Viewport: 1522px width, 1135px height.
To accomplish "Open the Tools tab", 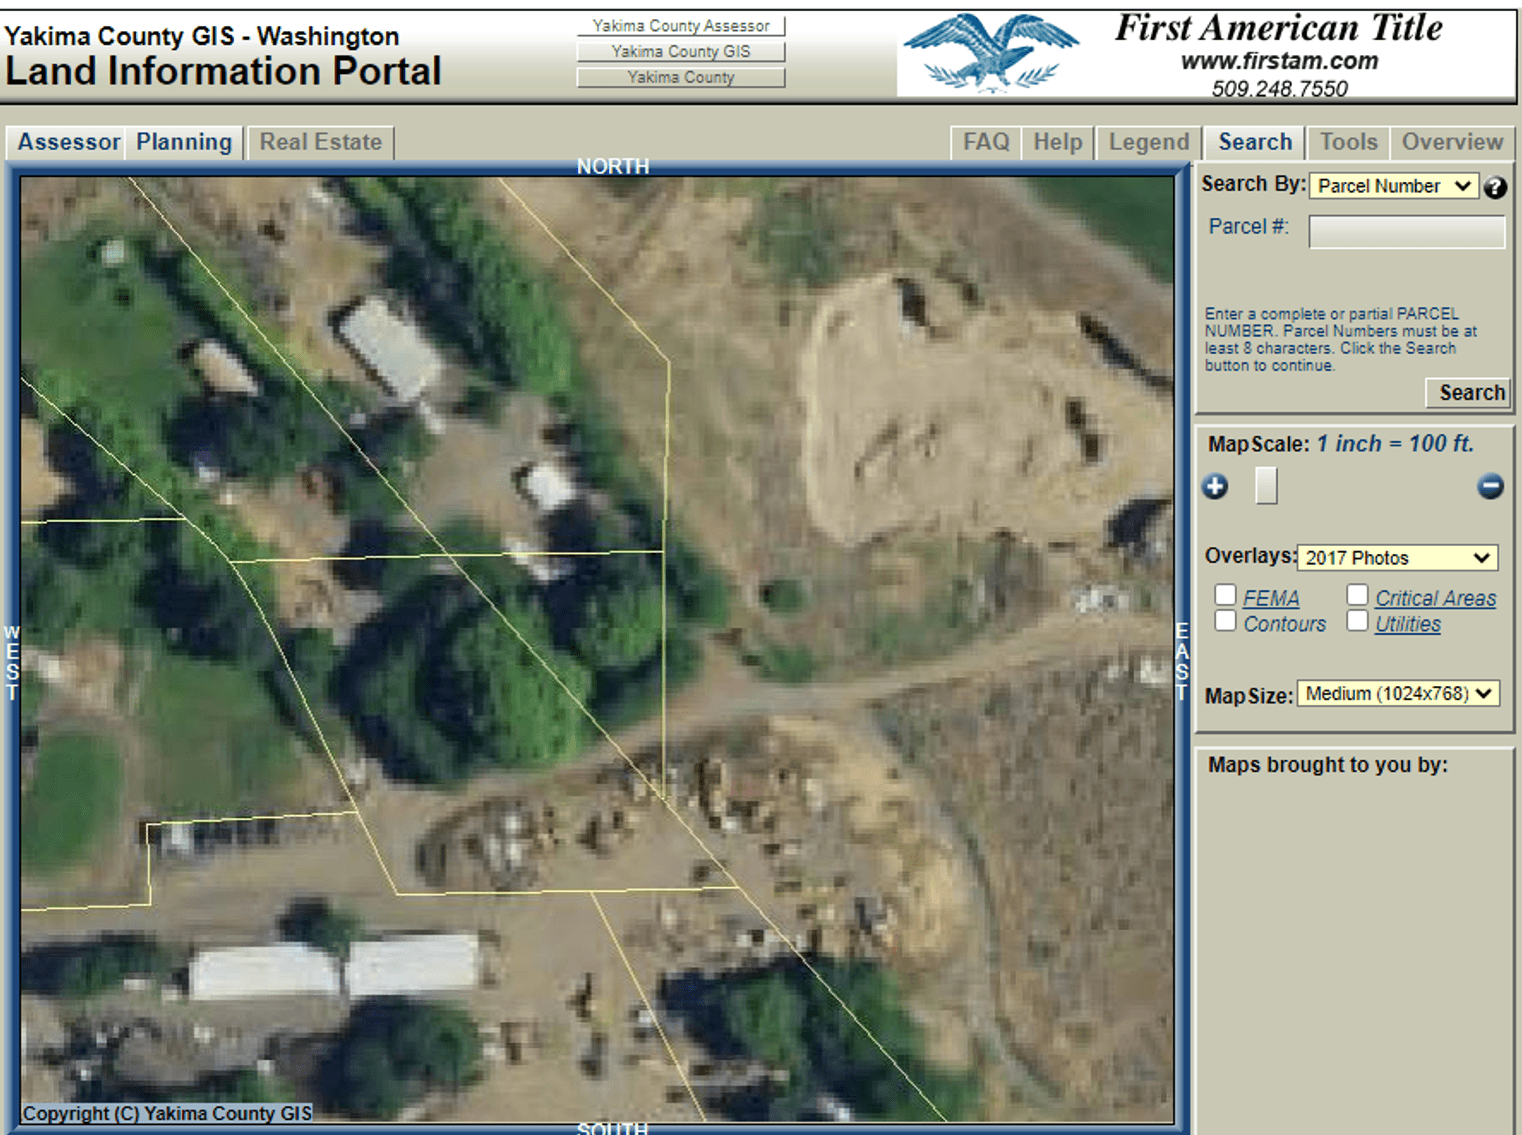I will (x=1348, y=142).
